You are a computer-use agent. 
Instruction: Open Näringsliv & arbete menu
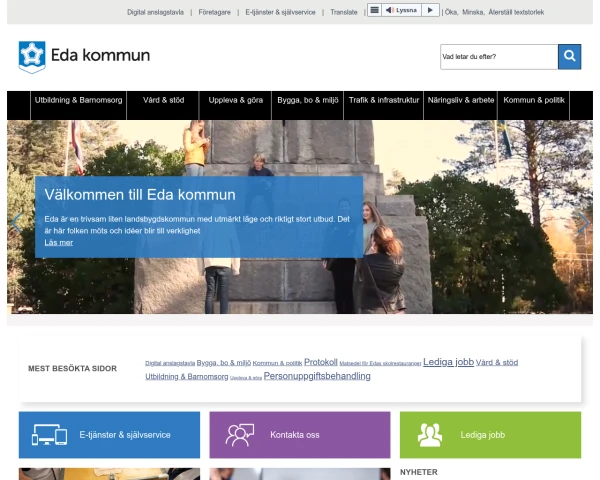point(461,105)
